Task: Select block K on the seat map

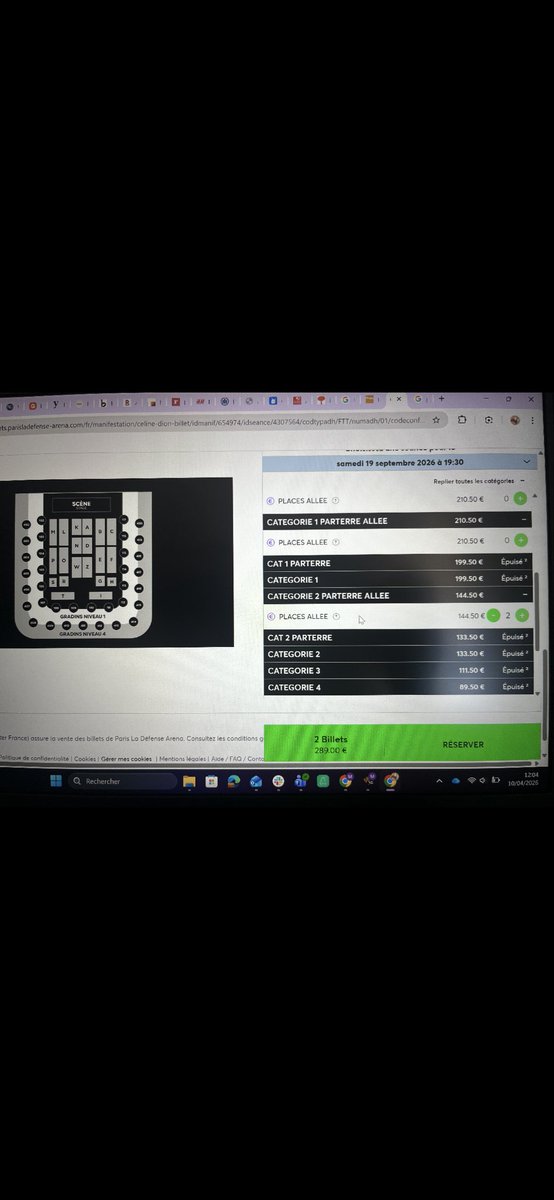Action: tap(77, 527)
